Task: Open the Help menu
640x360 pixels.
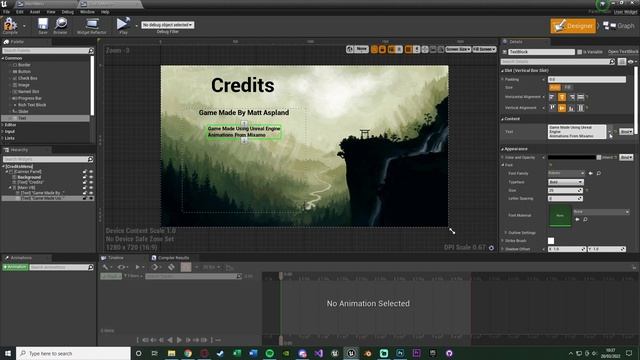Action: tap(105, 12)
